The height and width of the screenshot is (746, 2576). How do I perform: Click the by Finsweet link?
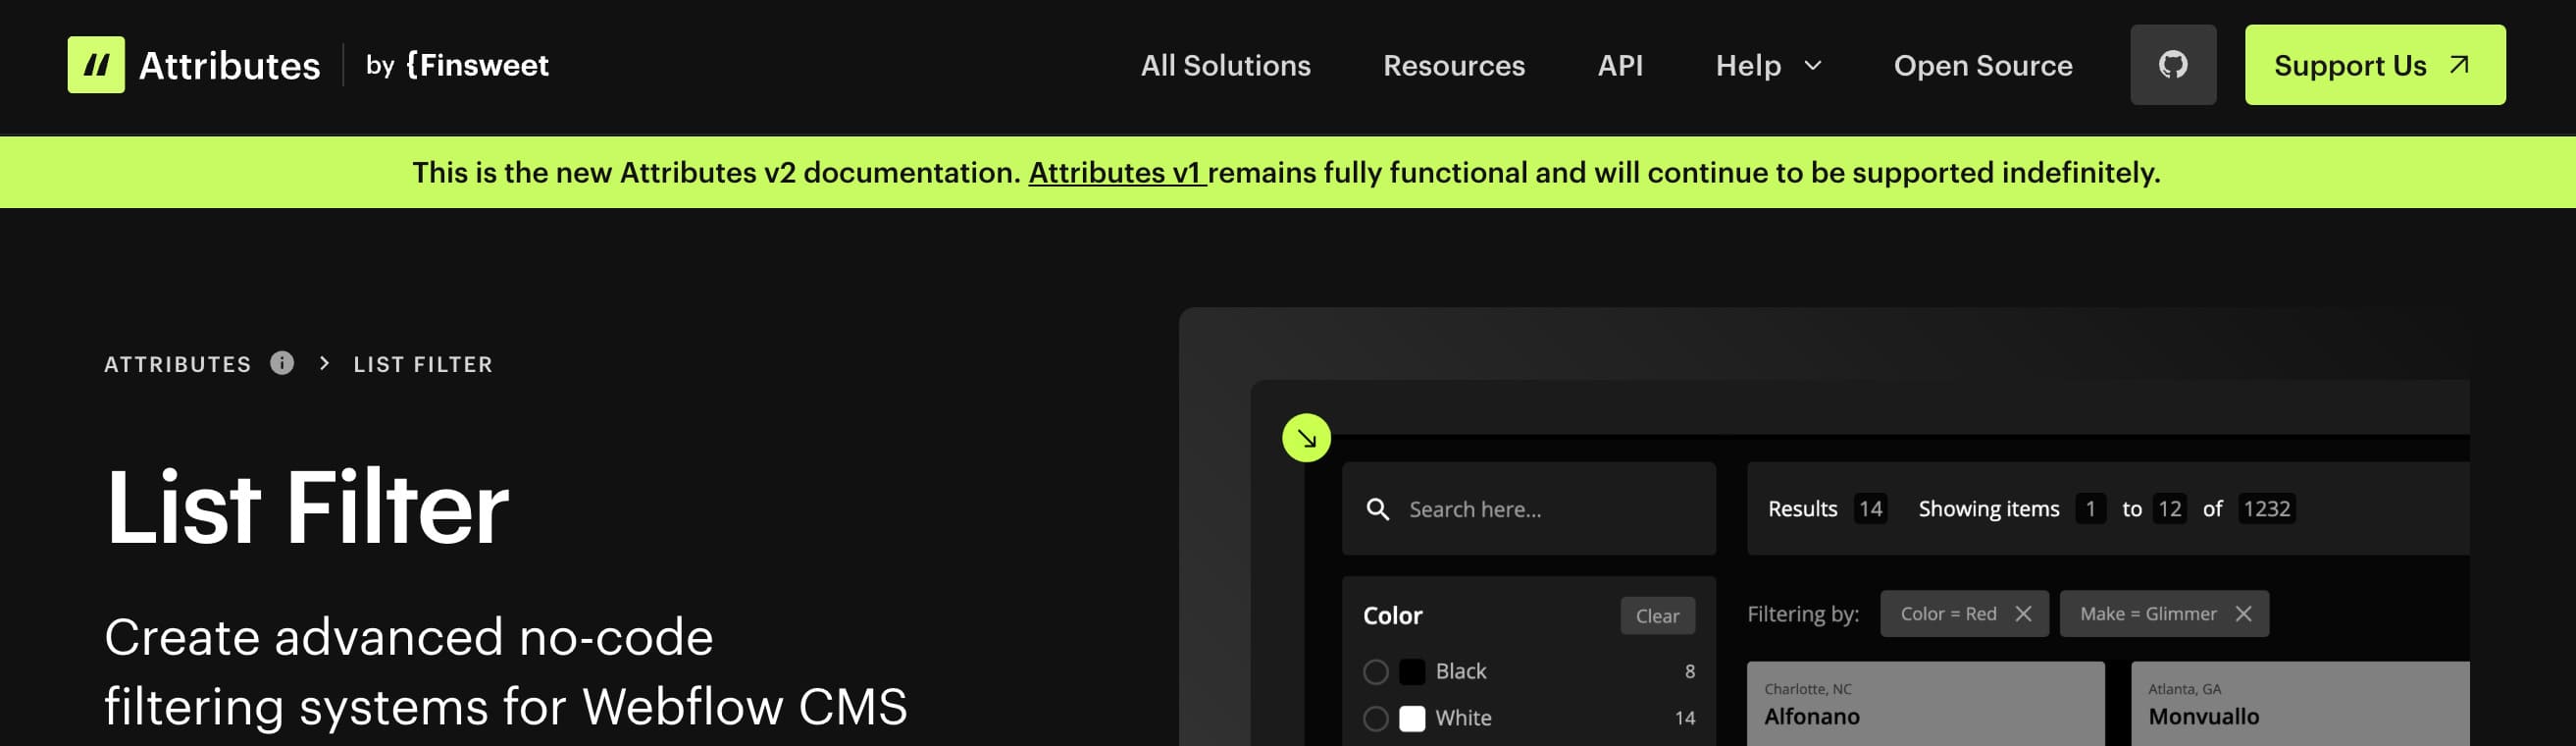[457, 65]
